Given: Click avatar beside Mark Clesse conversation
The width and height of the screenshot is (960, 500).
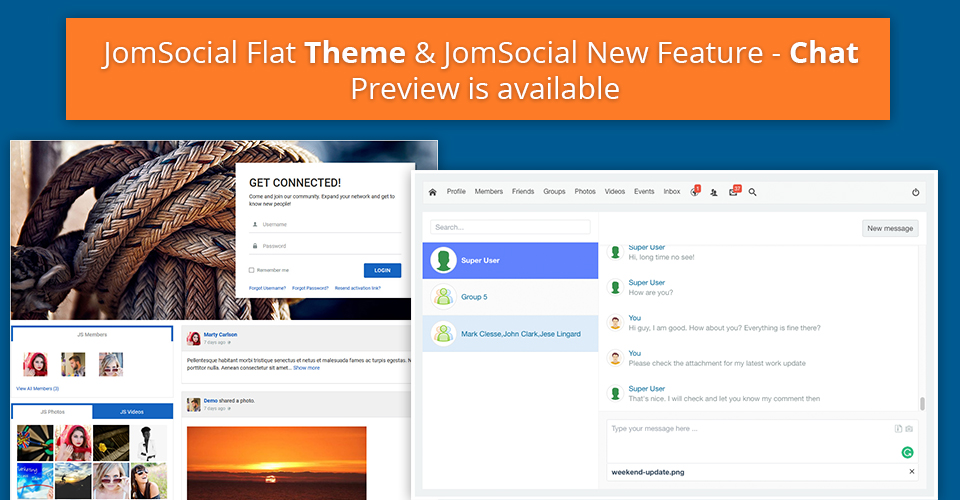Looking at the screenshot, I should click(x=443, y=334).
